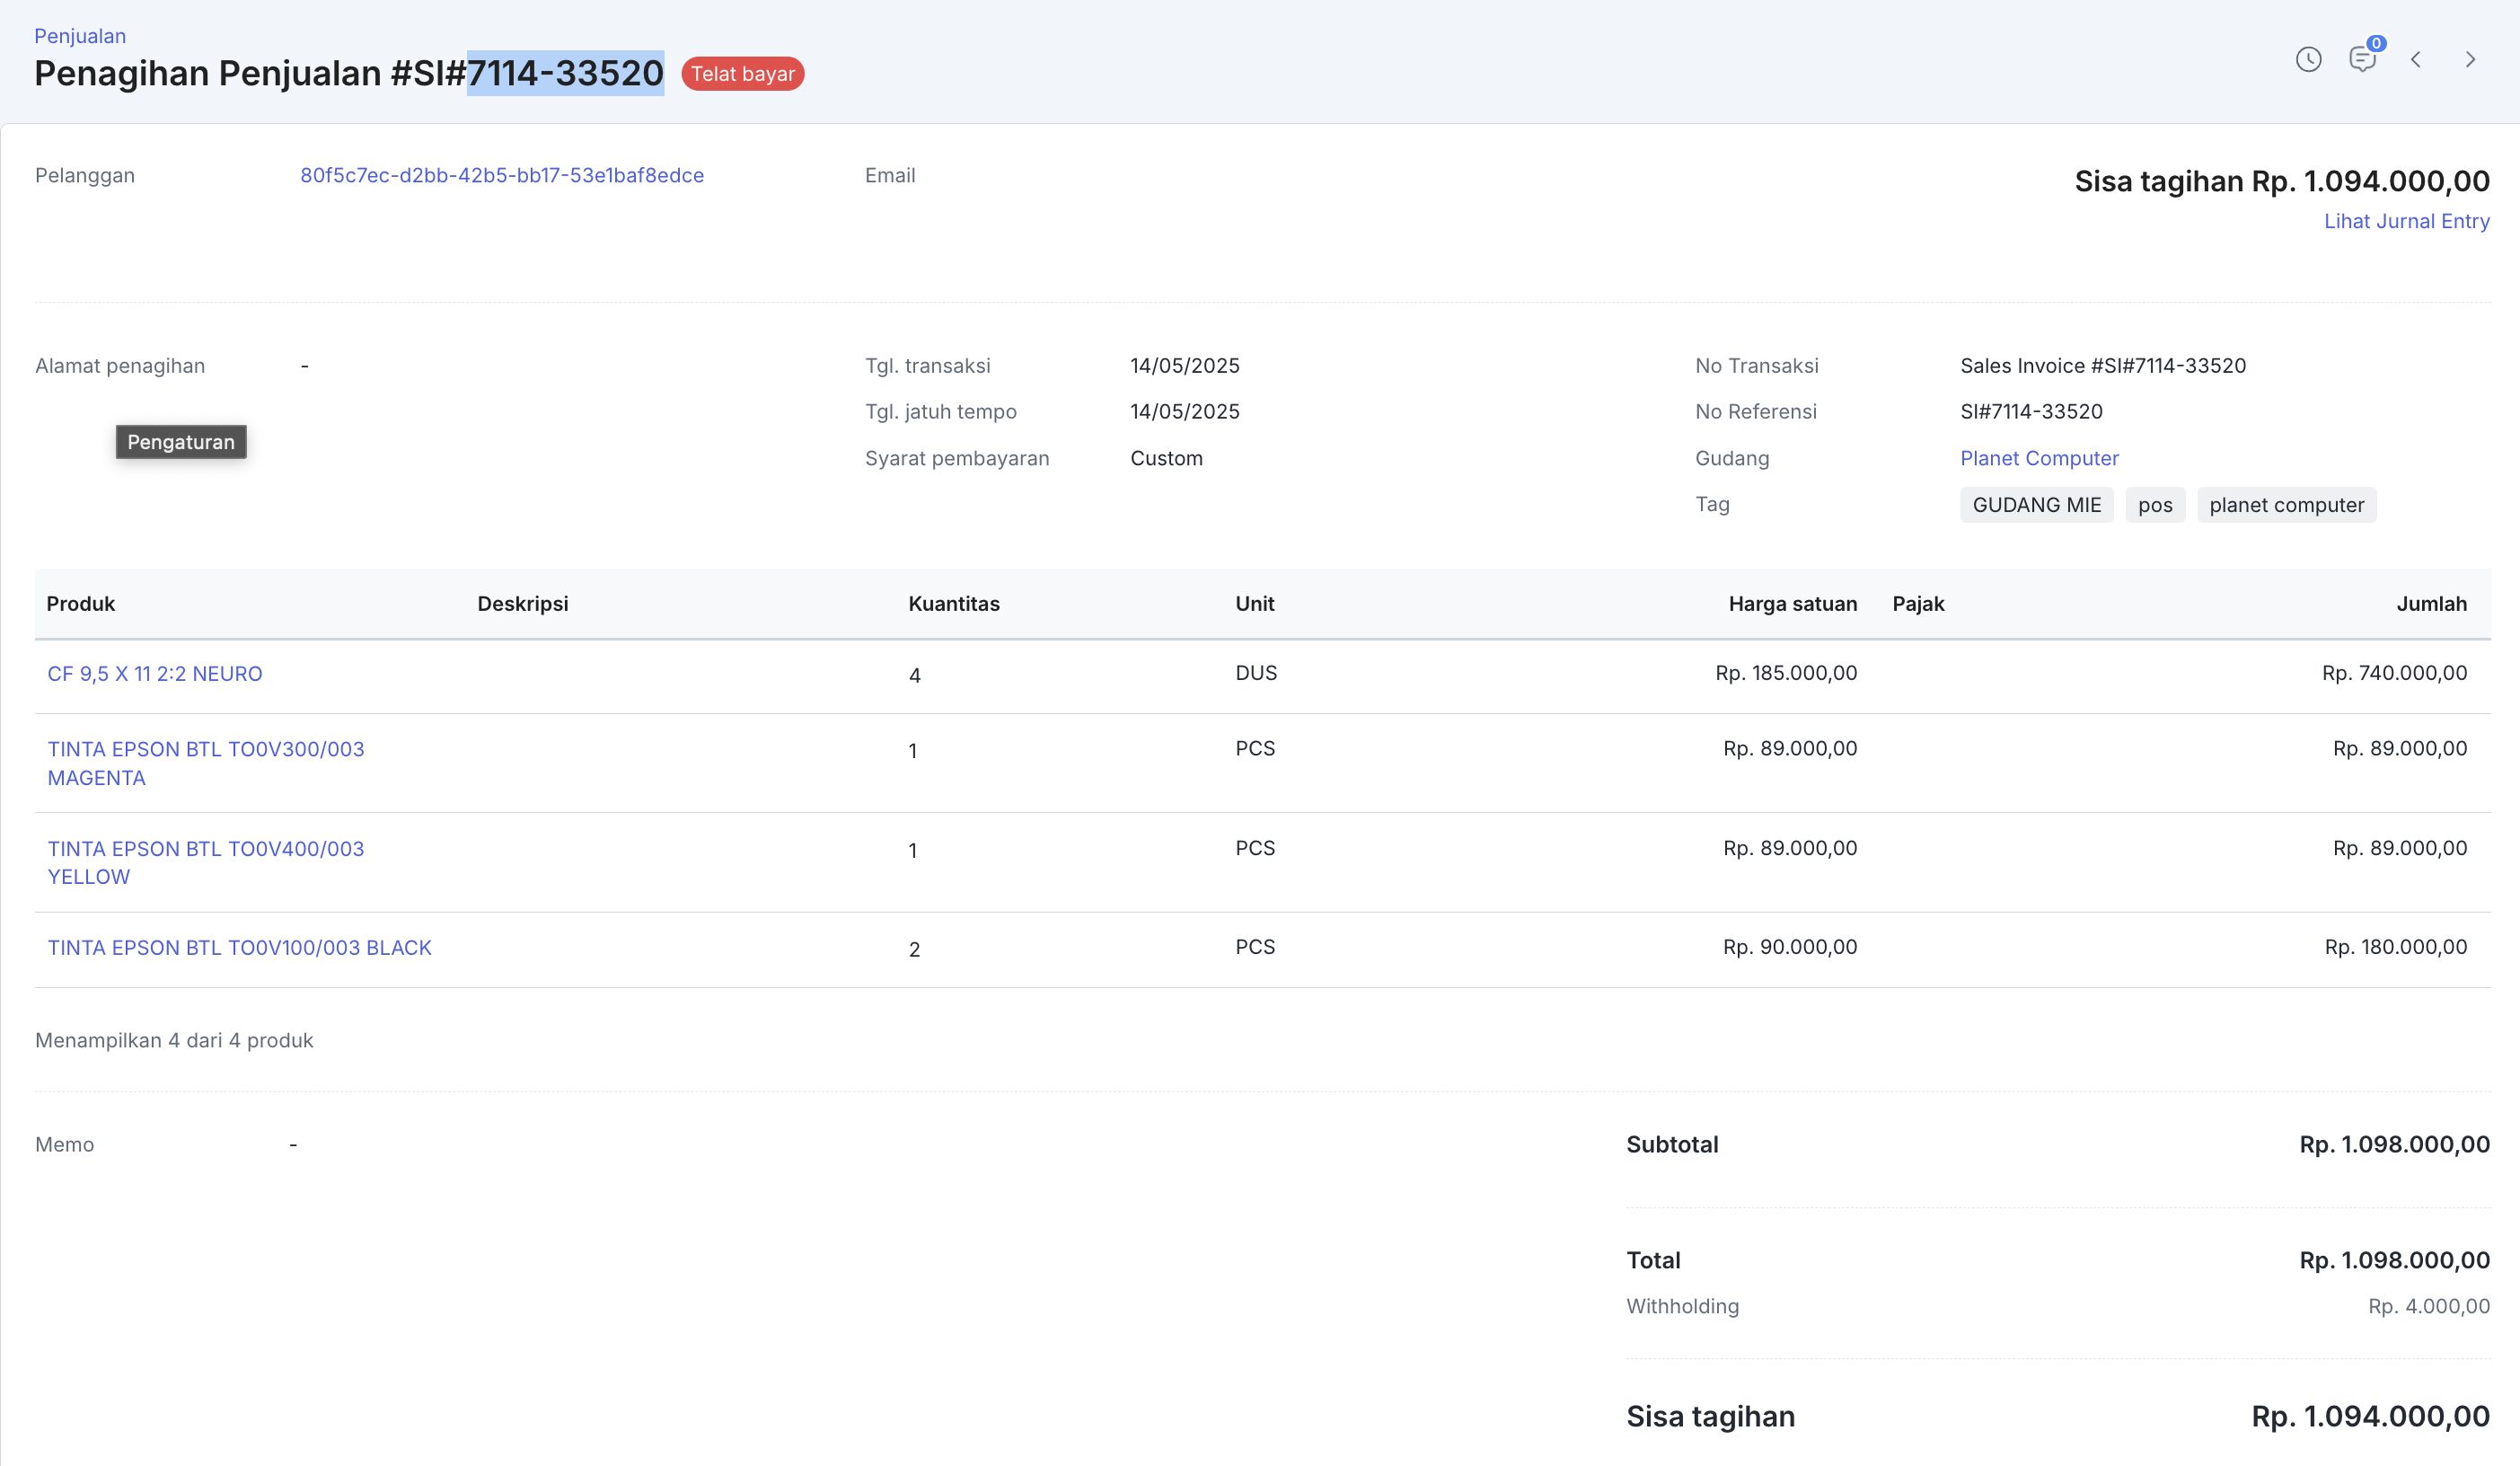Click the planet computer tag

(x=2286, y=505)
